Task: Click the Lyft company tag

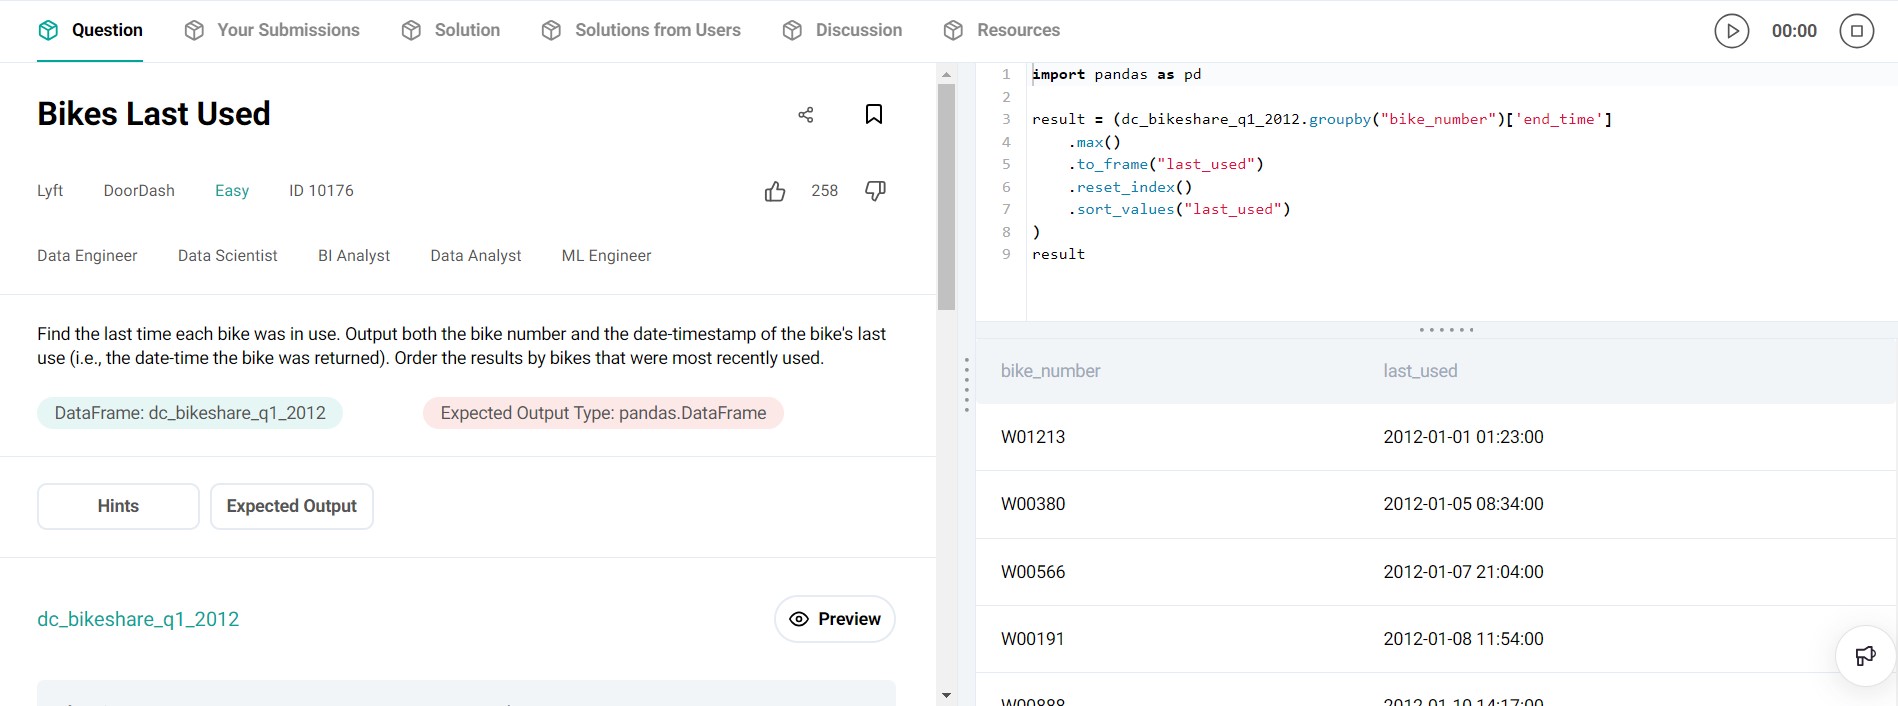Action: tap(50, 191)
